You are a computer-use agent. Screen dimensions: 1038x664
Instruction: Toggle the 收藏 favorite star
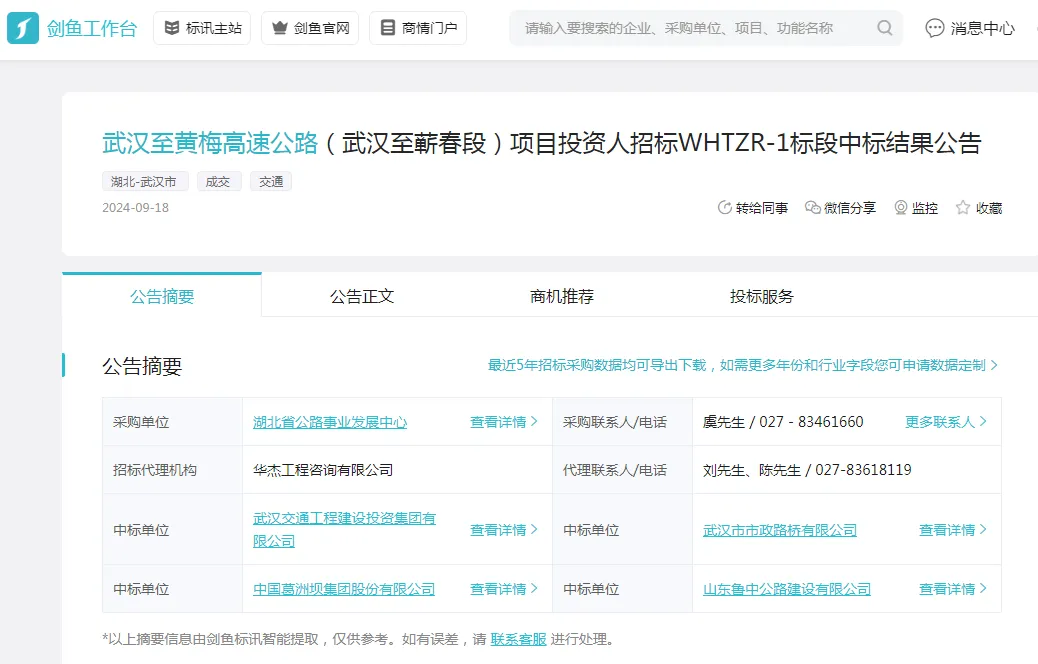(x=979, y=208)
